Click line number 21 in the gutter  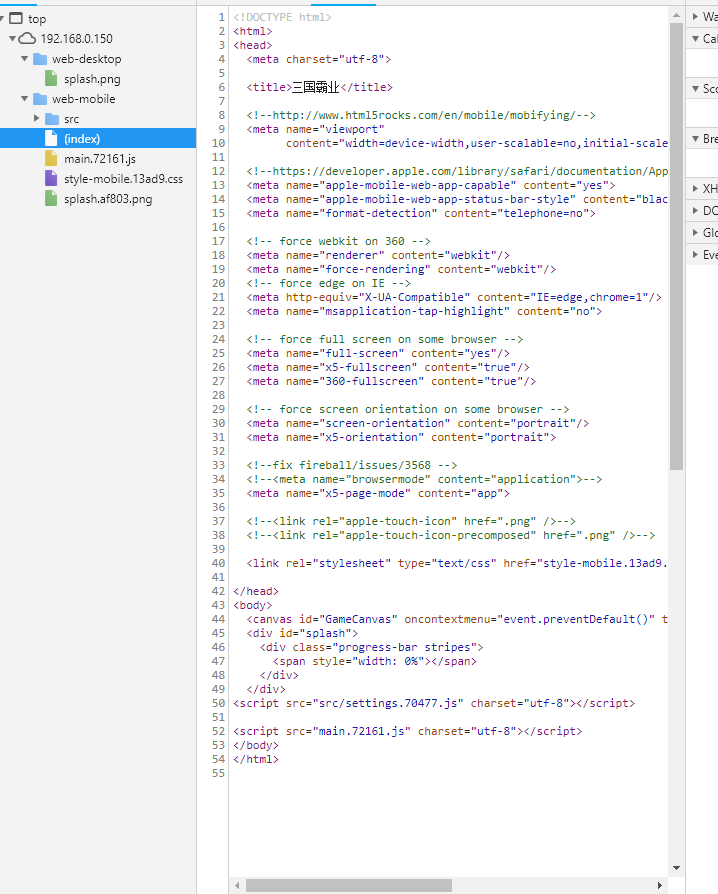(218, 297)
